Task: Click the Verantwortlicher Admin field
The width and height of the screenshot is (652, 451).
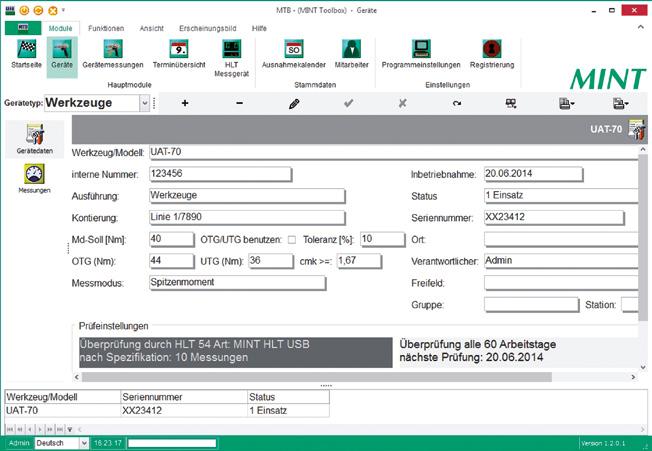Action: tap(561, 261)
